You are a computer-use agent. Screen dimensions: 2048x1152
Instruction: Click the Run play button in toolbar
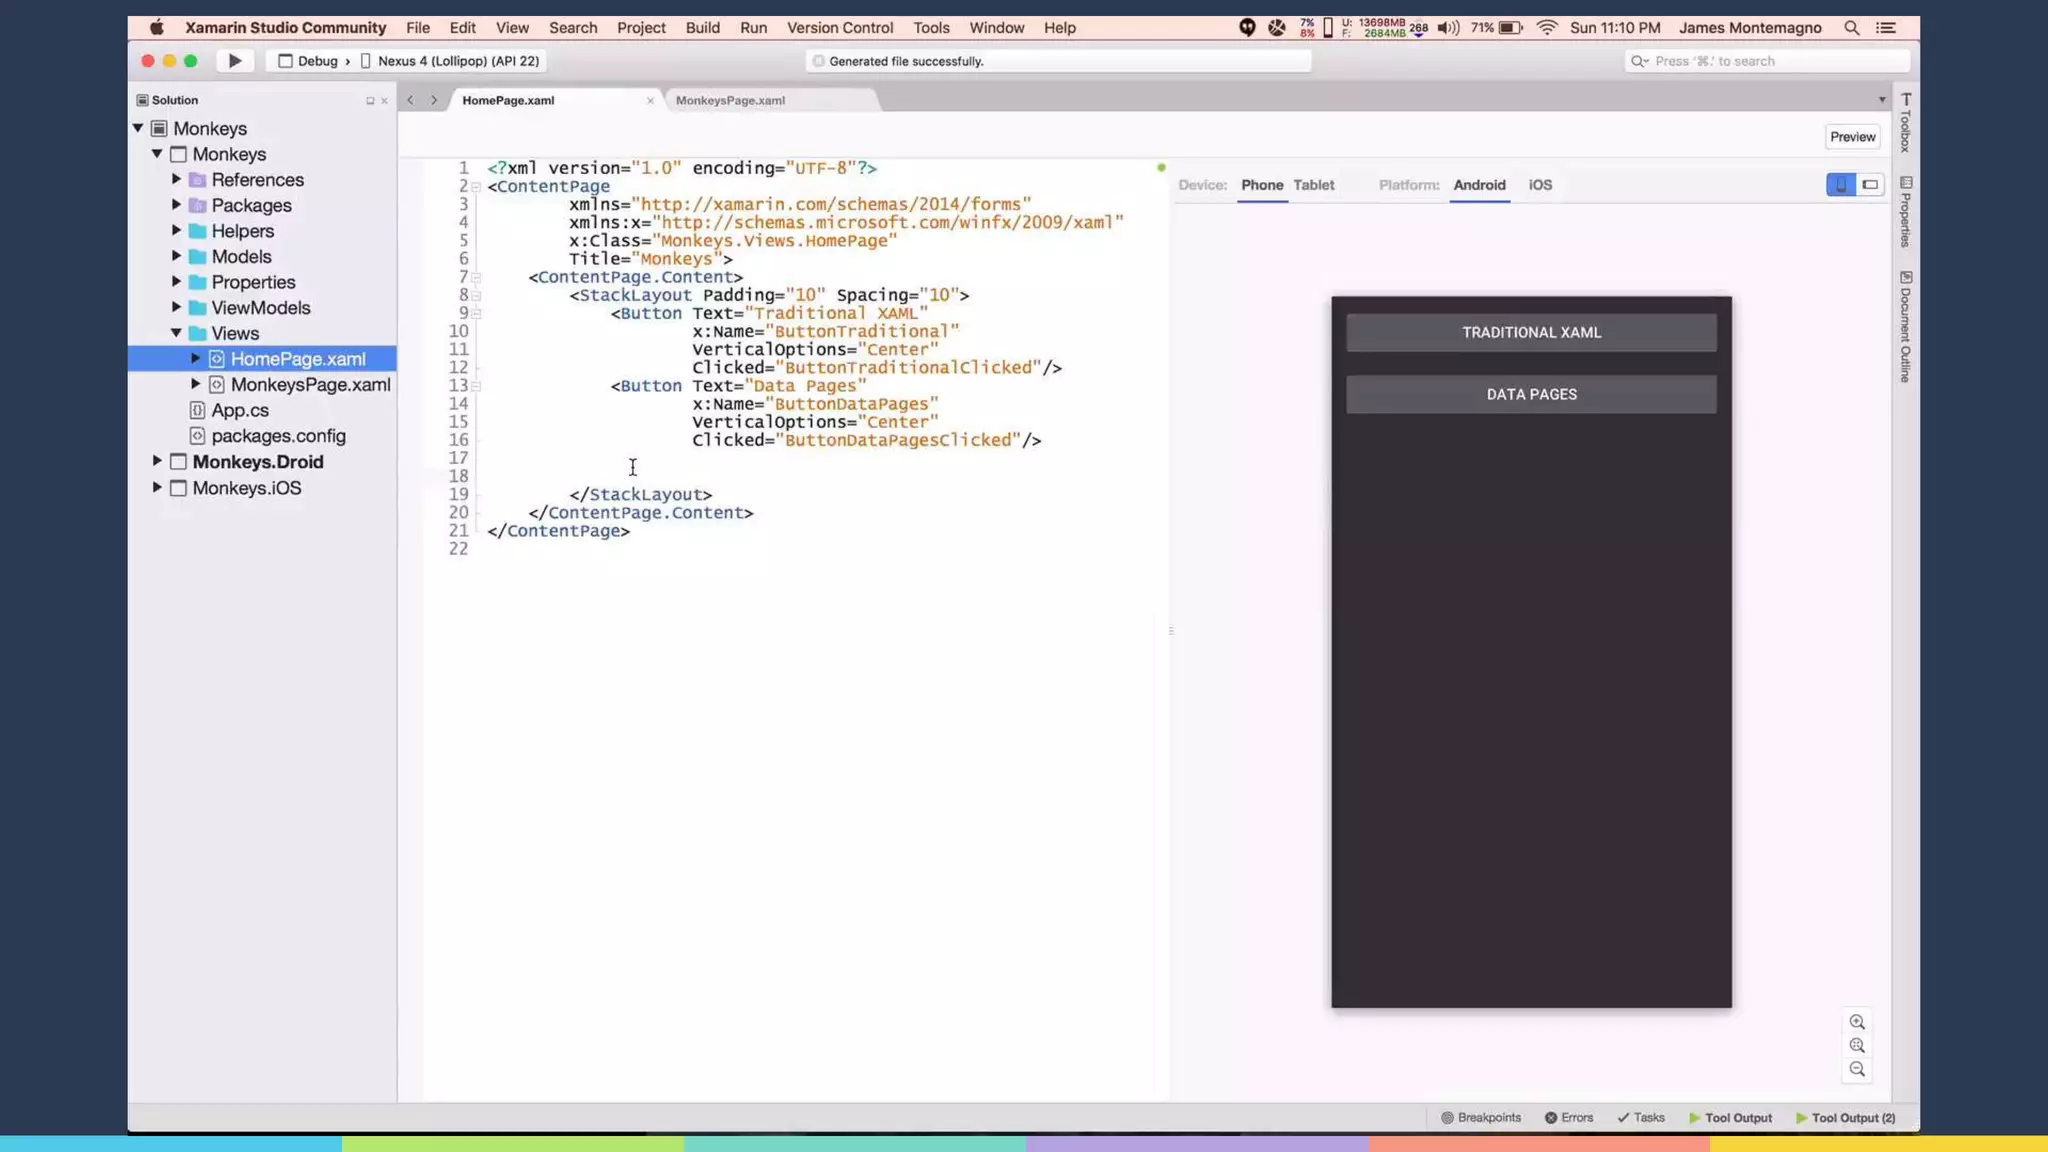click(x=235, y=61)
